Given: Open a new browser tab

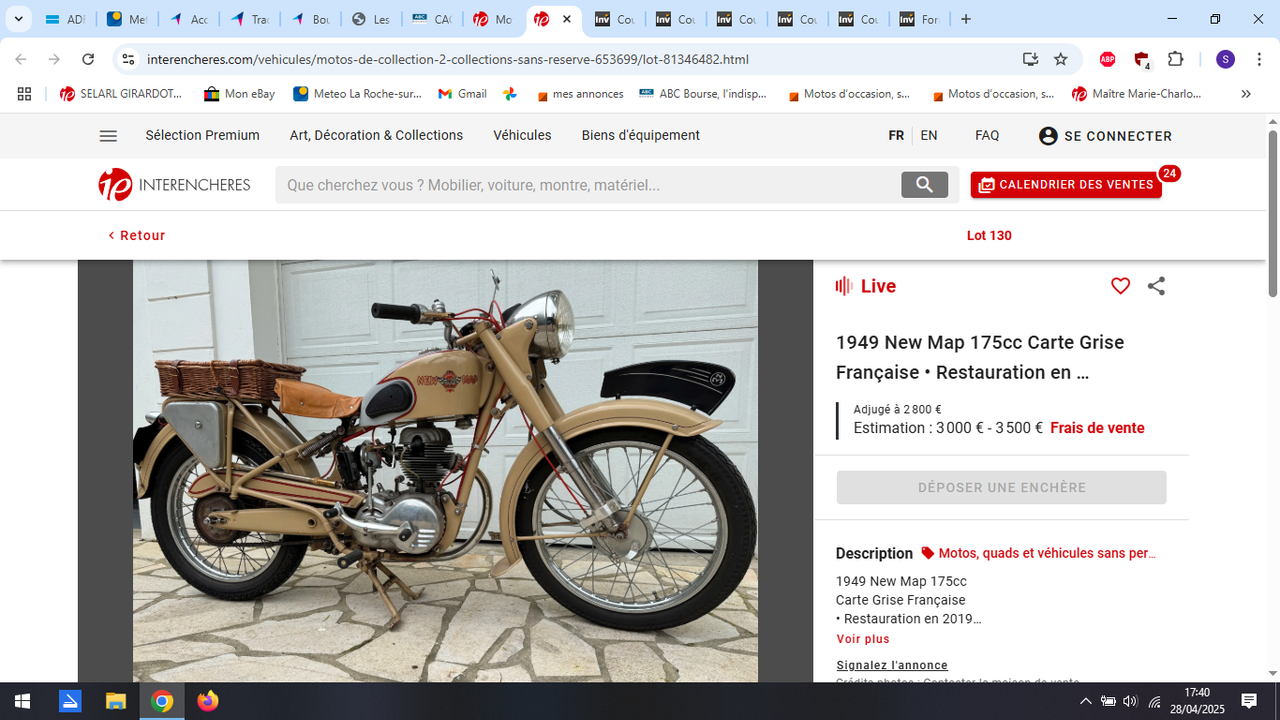Looking at the screenshot, I should (965, 19).
